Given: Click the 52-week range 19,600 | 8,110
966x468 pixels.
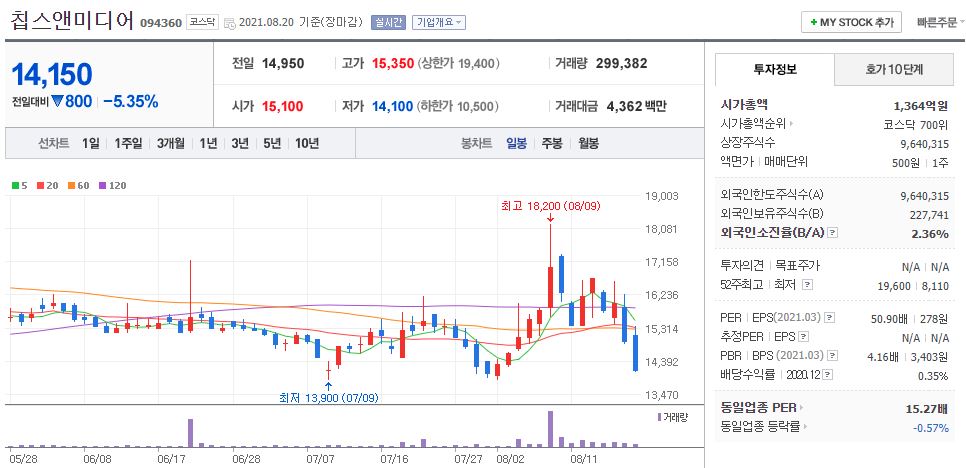Looking at the screenshot, I should coord(913,286).
